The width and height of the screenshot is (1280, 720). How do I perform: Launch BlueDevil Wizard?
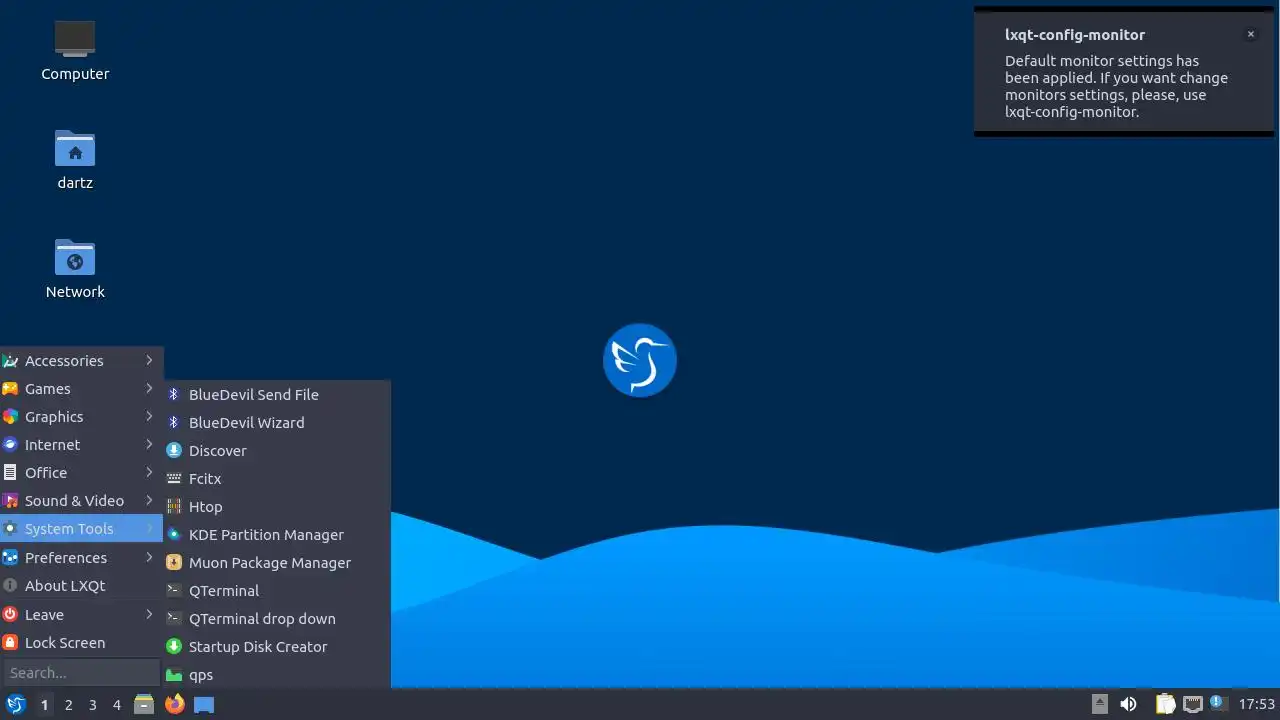tap(277, 422)
